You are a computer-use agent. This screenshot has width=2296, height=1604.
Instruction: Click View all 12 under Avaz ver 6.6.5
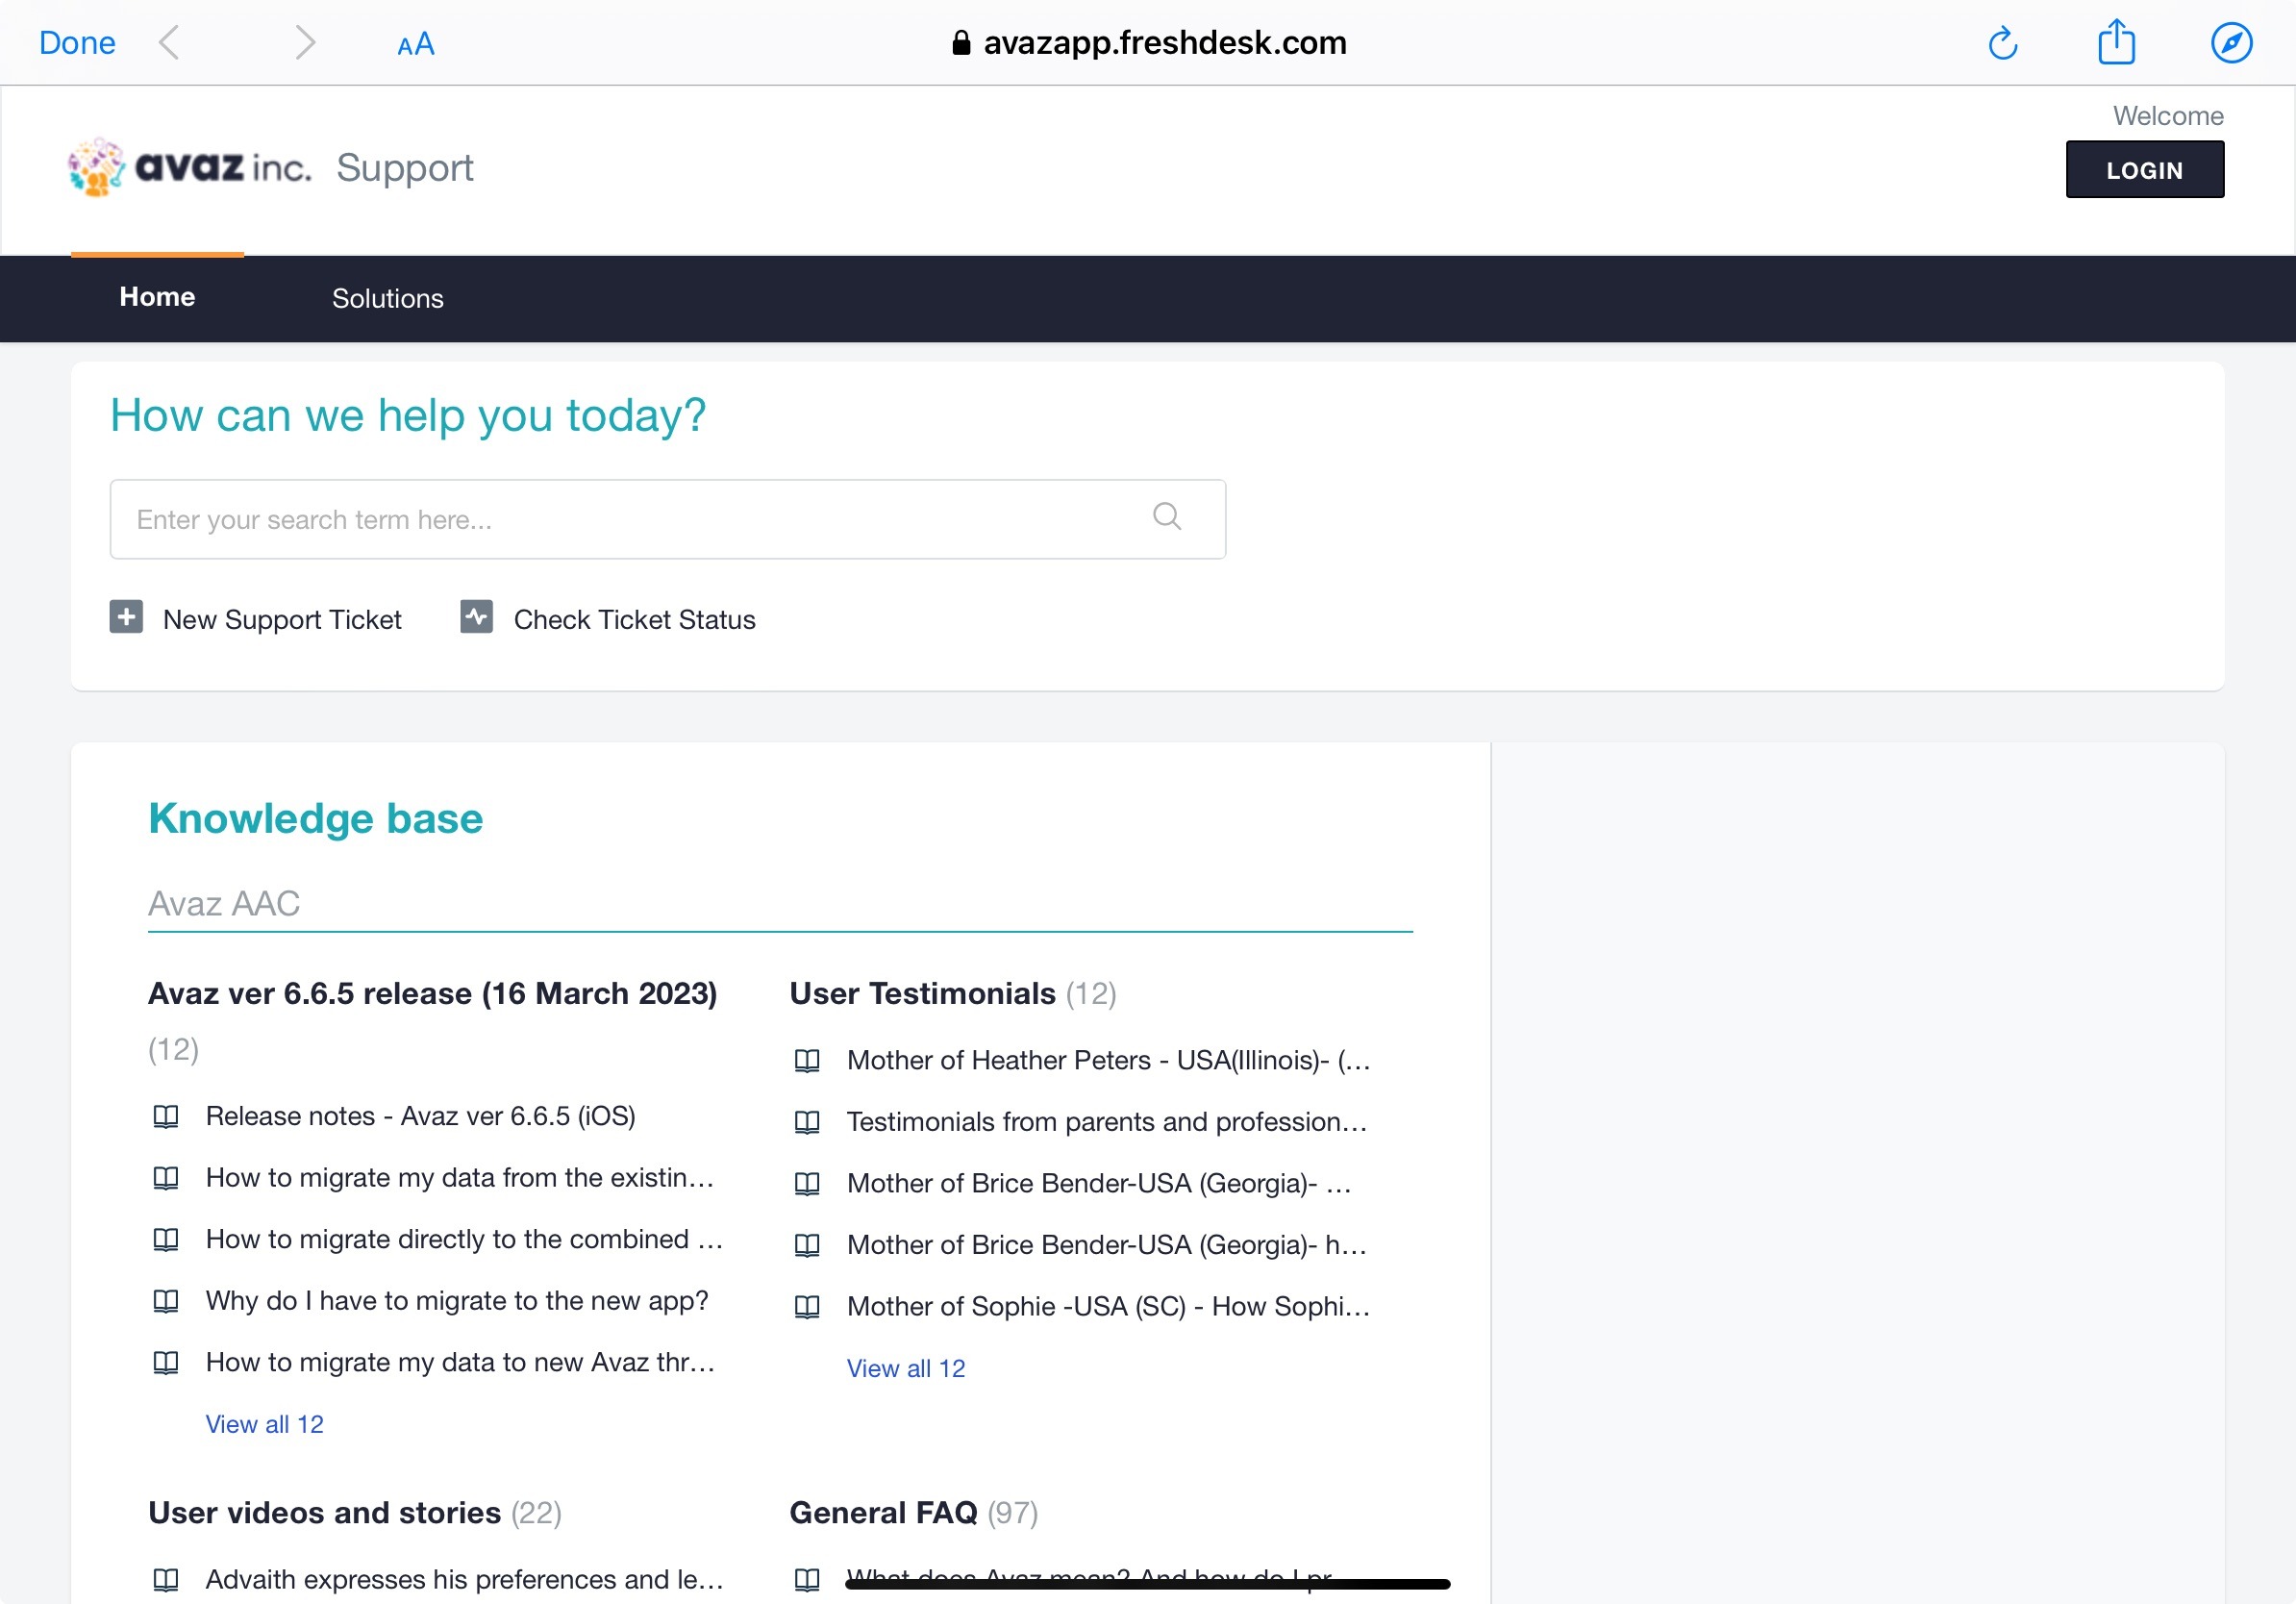pyautogui.click(x=265, y=1424)
